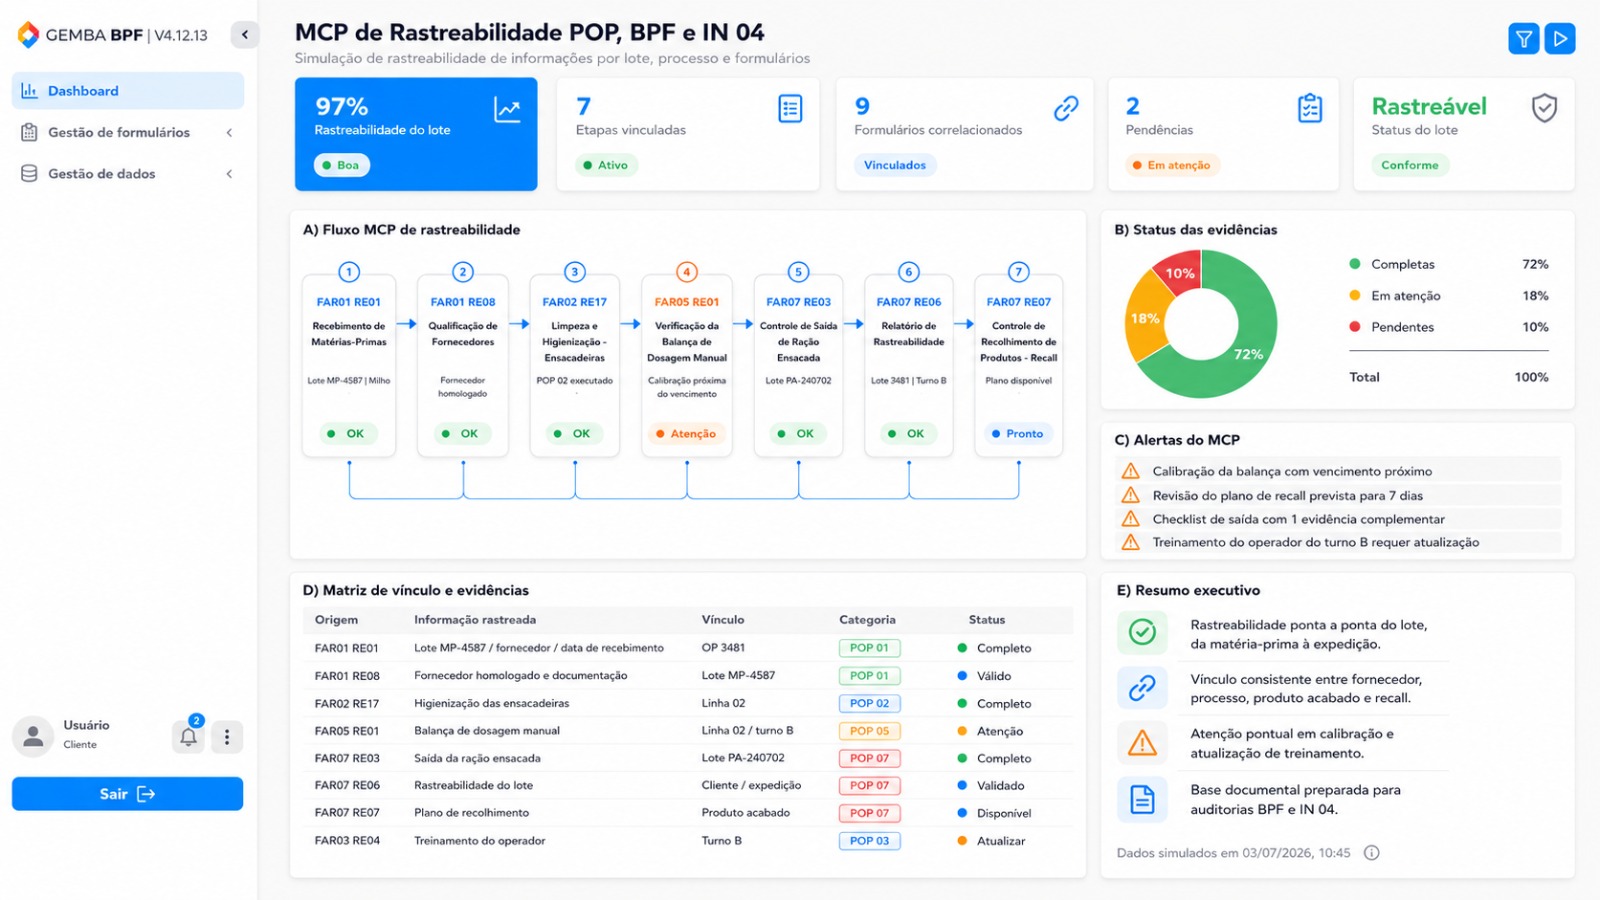Viewport: 1600px width, 900px height.
Task: Click the Atenção badge on step 4
Action: [686, 434]
